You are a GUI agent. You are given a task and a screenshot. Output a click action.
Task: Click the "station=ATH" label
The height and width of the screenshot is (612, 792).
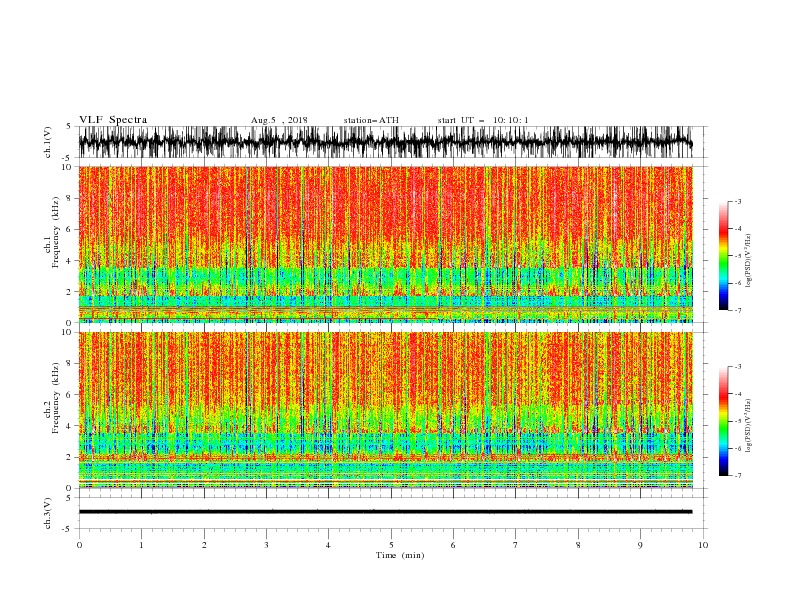point(371,120)
